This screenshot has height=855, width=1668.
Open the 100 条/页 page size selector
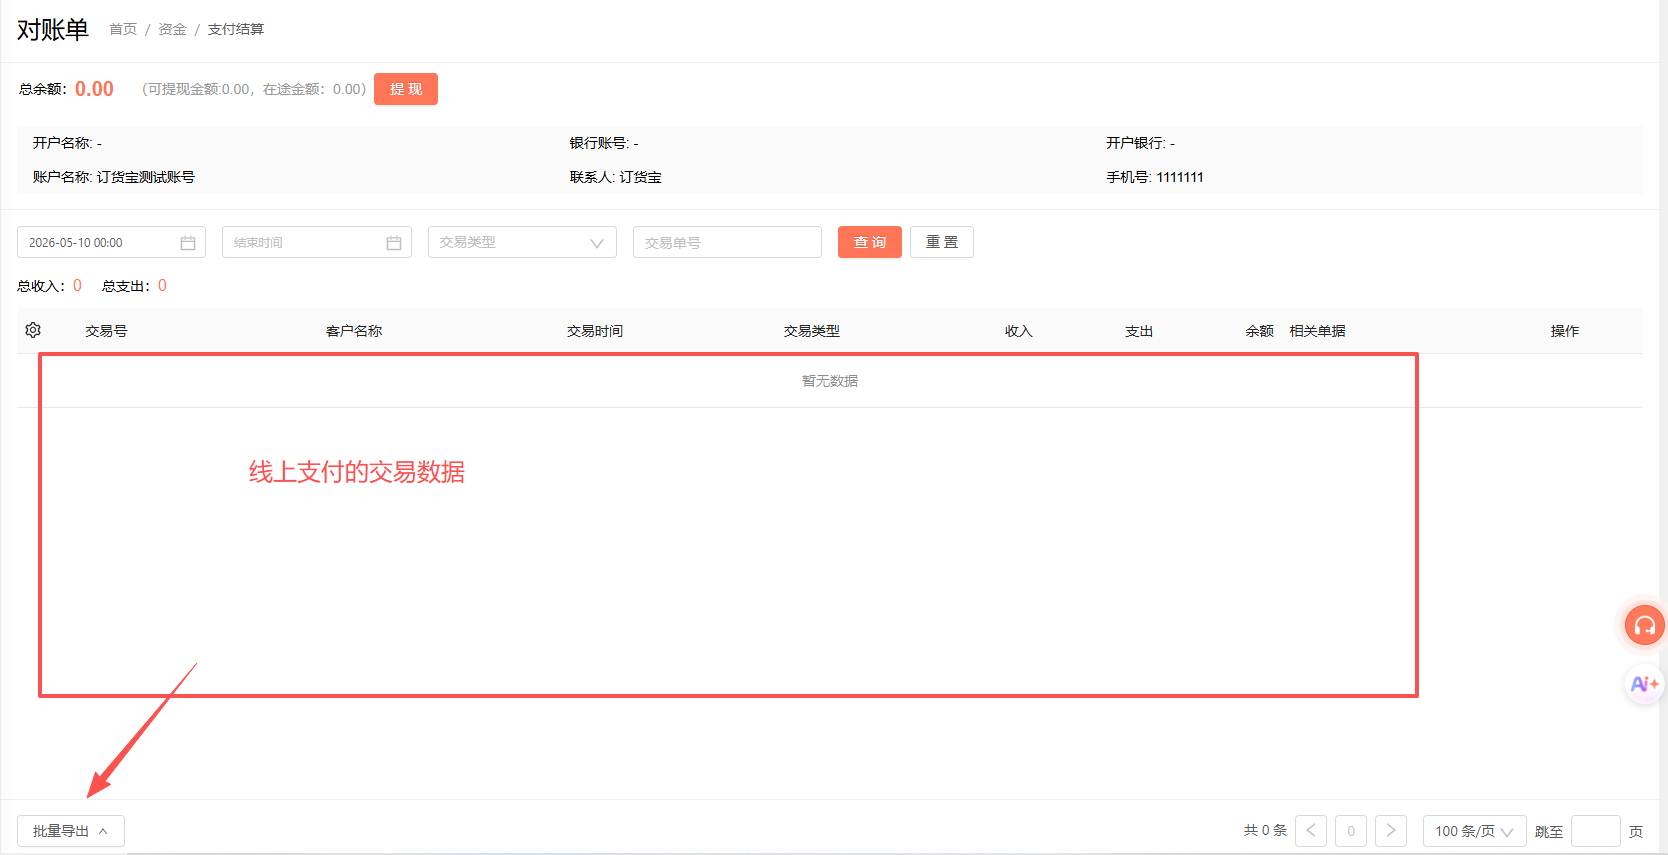1475,831
